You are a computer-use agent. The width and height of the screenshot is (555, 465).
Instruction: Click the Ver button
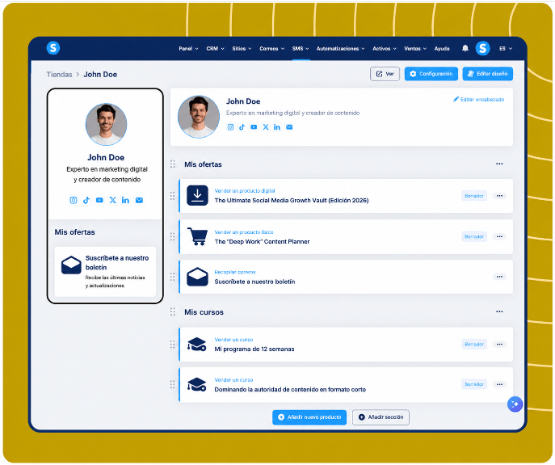click(x=385, y=74)
